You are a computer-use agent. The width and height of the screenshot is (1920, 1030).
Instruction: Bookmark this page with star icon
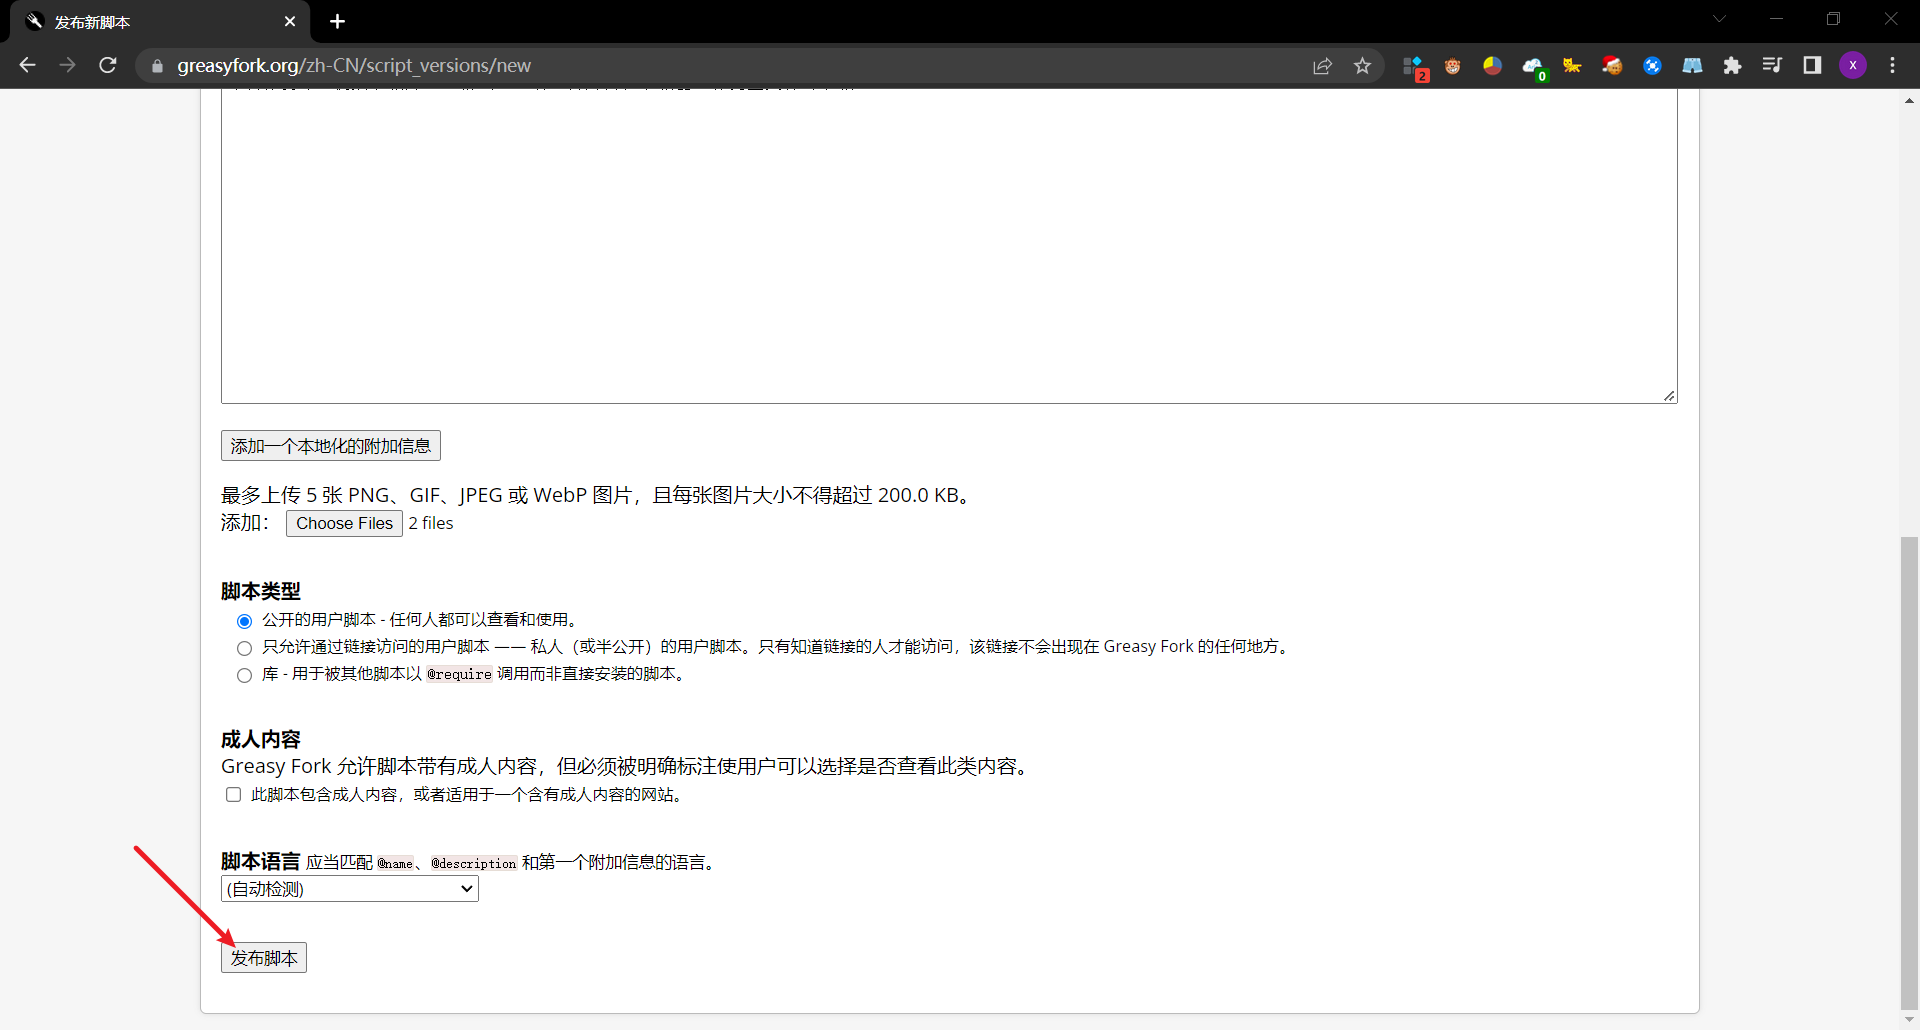[1362, 65]
